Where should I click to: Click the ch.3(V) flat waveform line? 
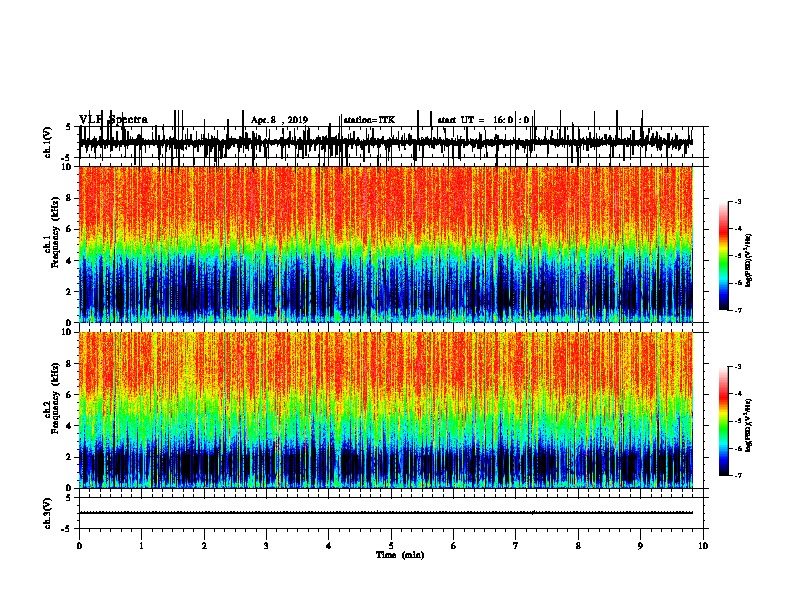(x=386, y=513)
